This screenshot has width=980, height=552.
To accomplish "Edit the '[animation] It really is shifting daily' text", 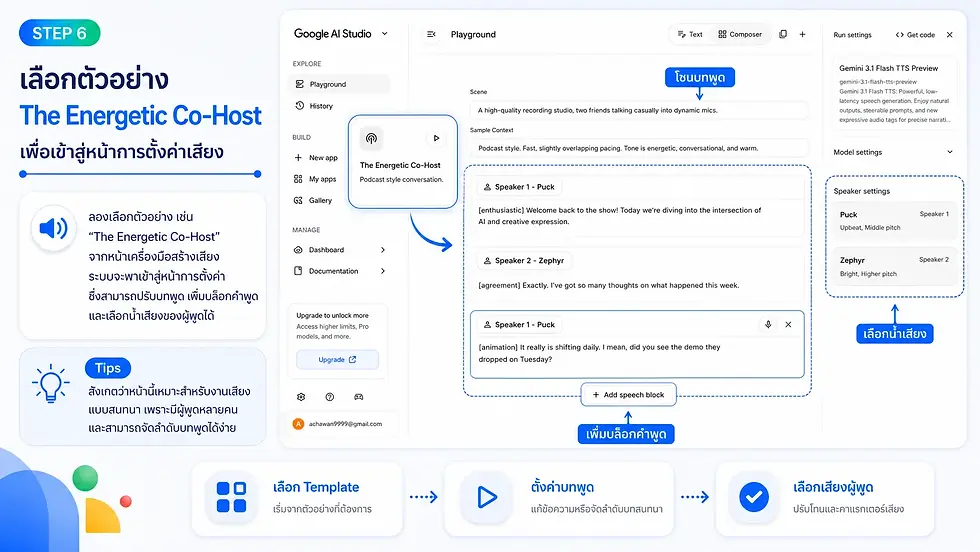I will 599,353.
